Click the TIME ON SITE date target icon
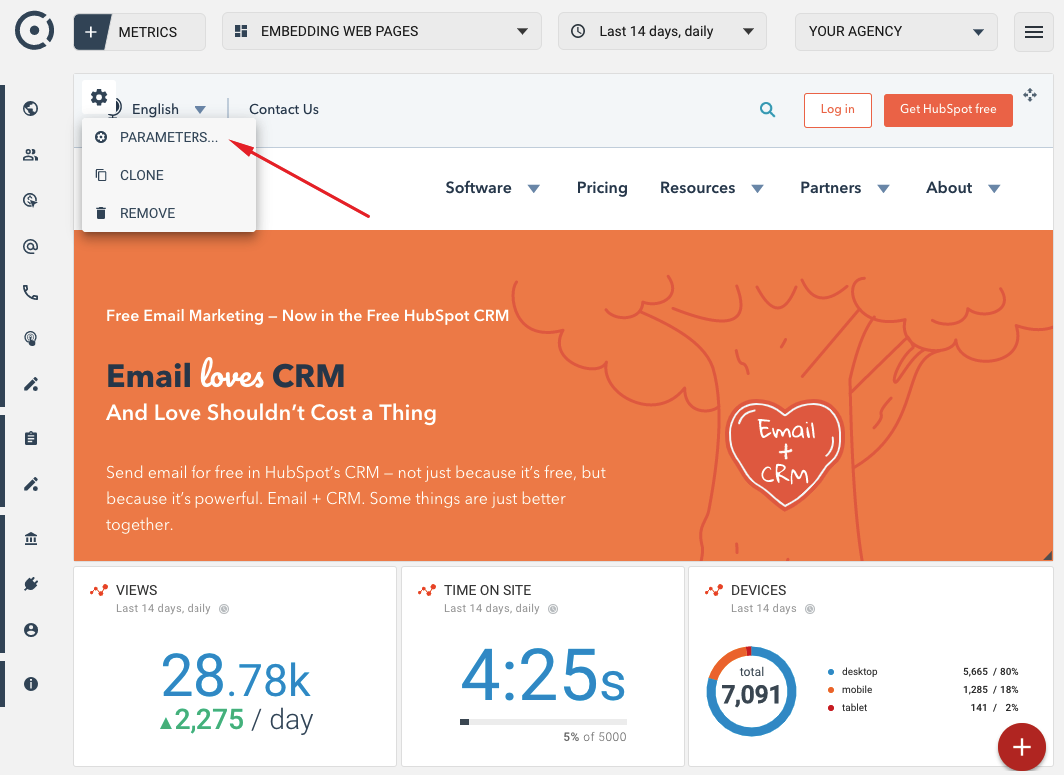This screenshot has height=775, width=1064. pyautogui.click(x=553, y=609)
